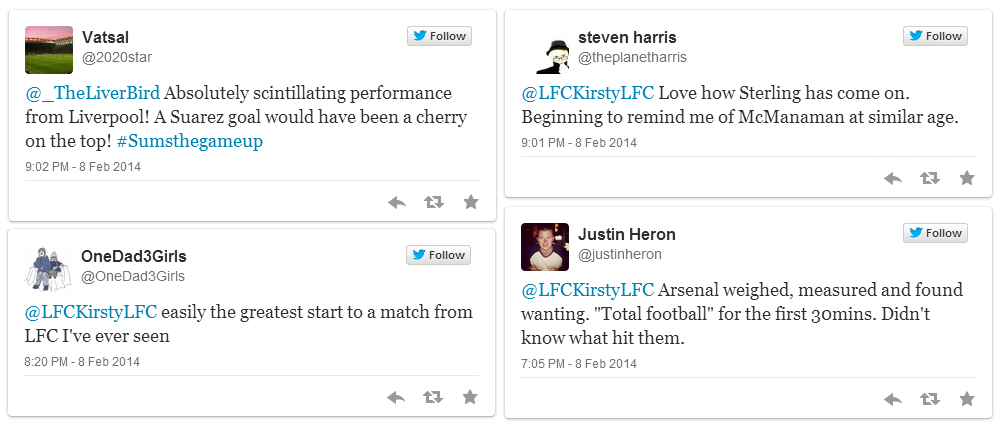
Task: Follow Justin Heron
Action: (x=935, y=233)
